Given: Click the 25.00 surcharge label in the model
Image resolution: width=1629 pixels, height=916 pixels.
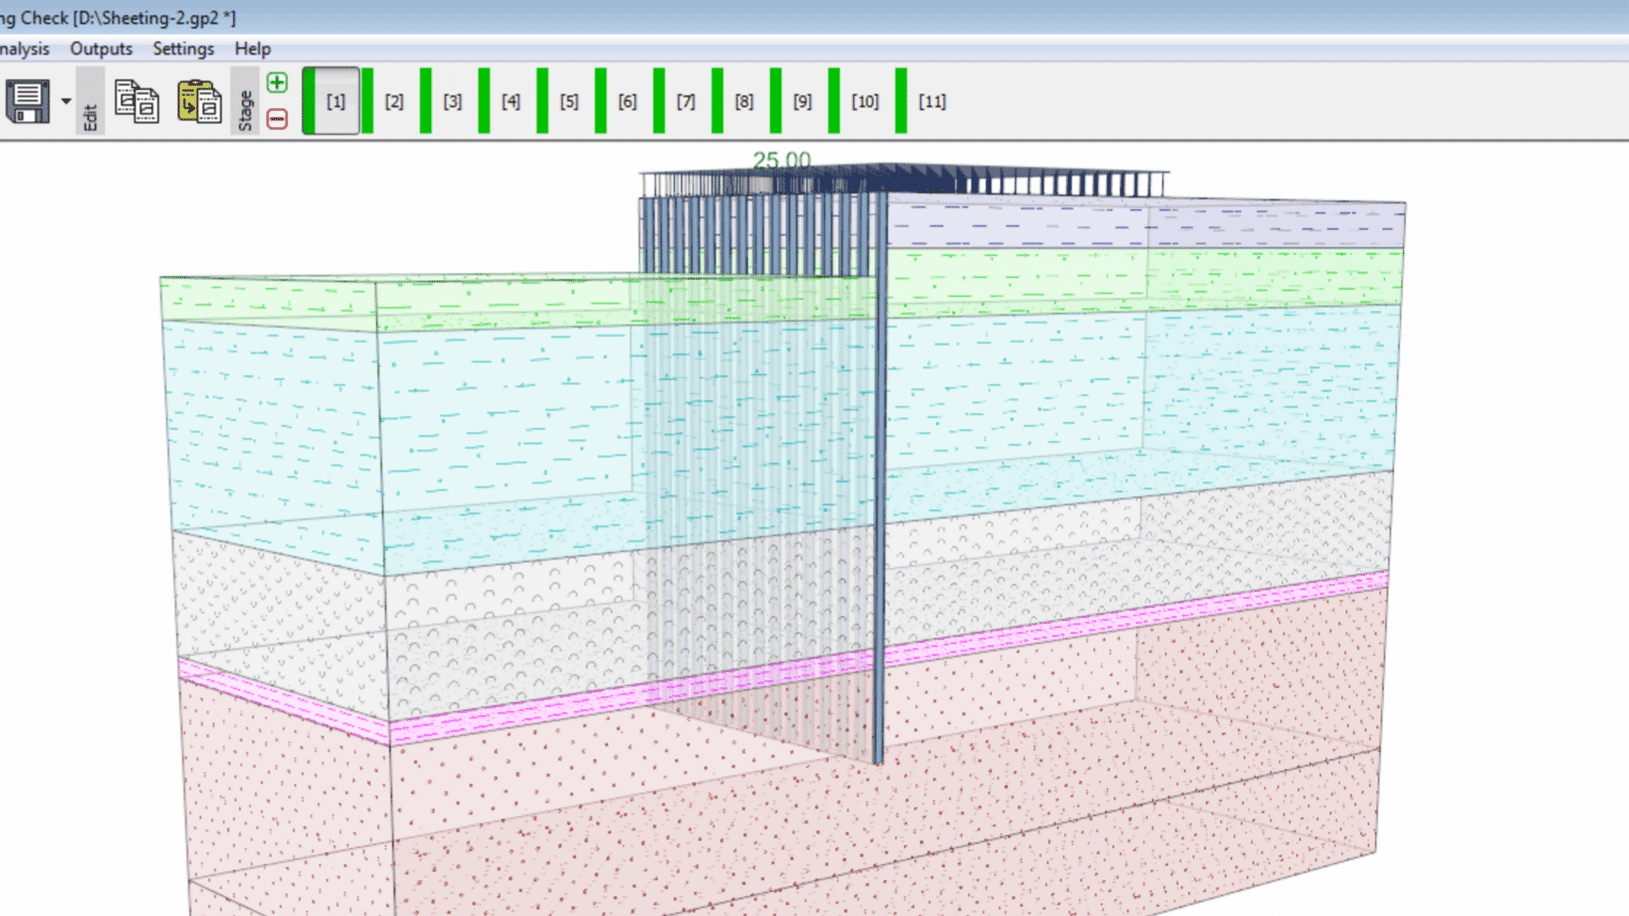Looking at the screenshot, I should click(x=781, y=160).
